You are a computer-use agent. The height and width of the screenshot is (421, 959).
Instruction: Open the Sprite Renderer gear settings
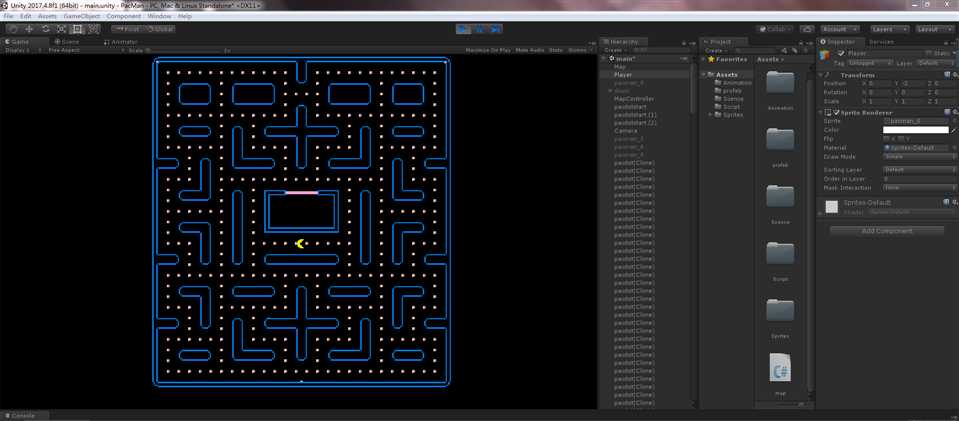tap(953, 113)
